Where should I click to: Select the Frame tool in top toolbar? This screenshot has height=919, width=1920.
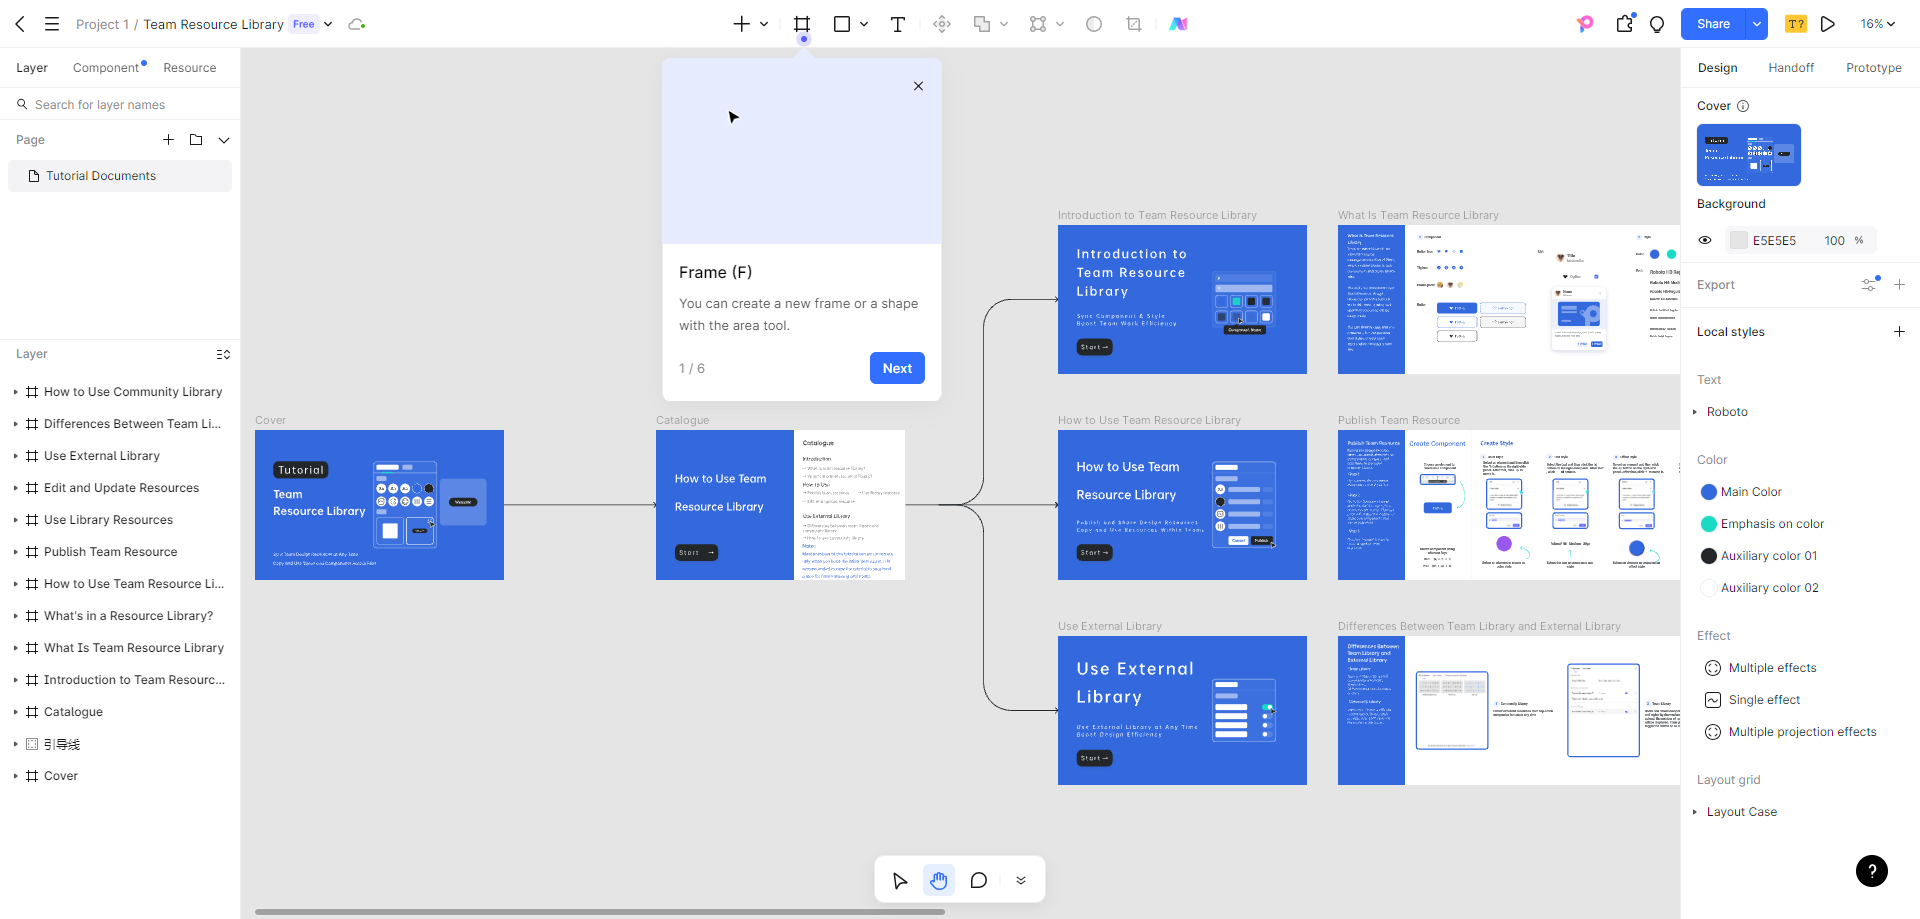point(801,24)
